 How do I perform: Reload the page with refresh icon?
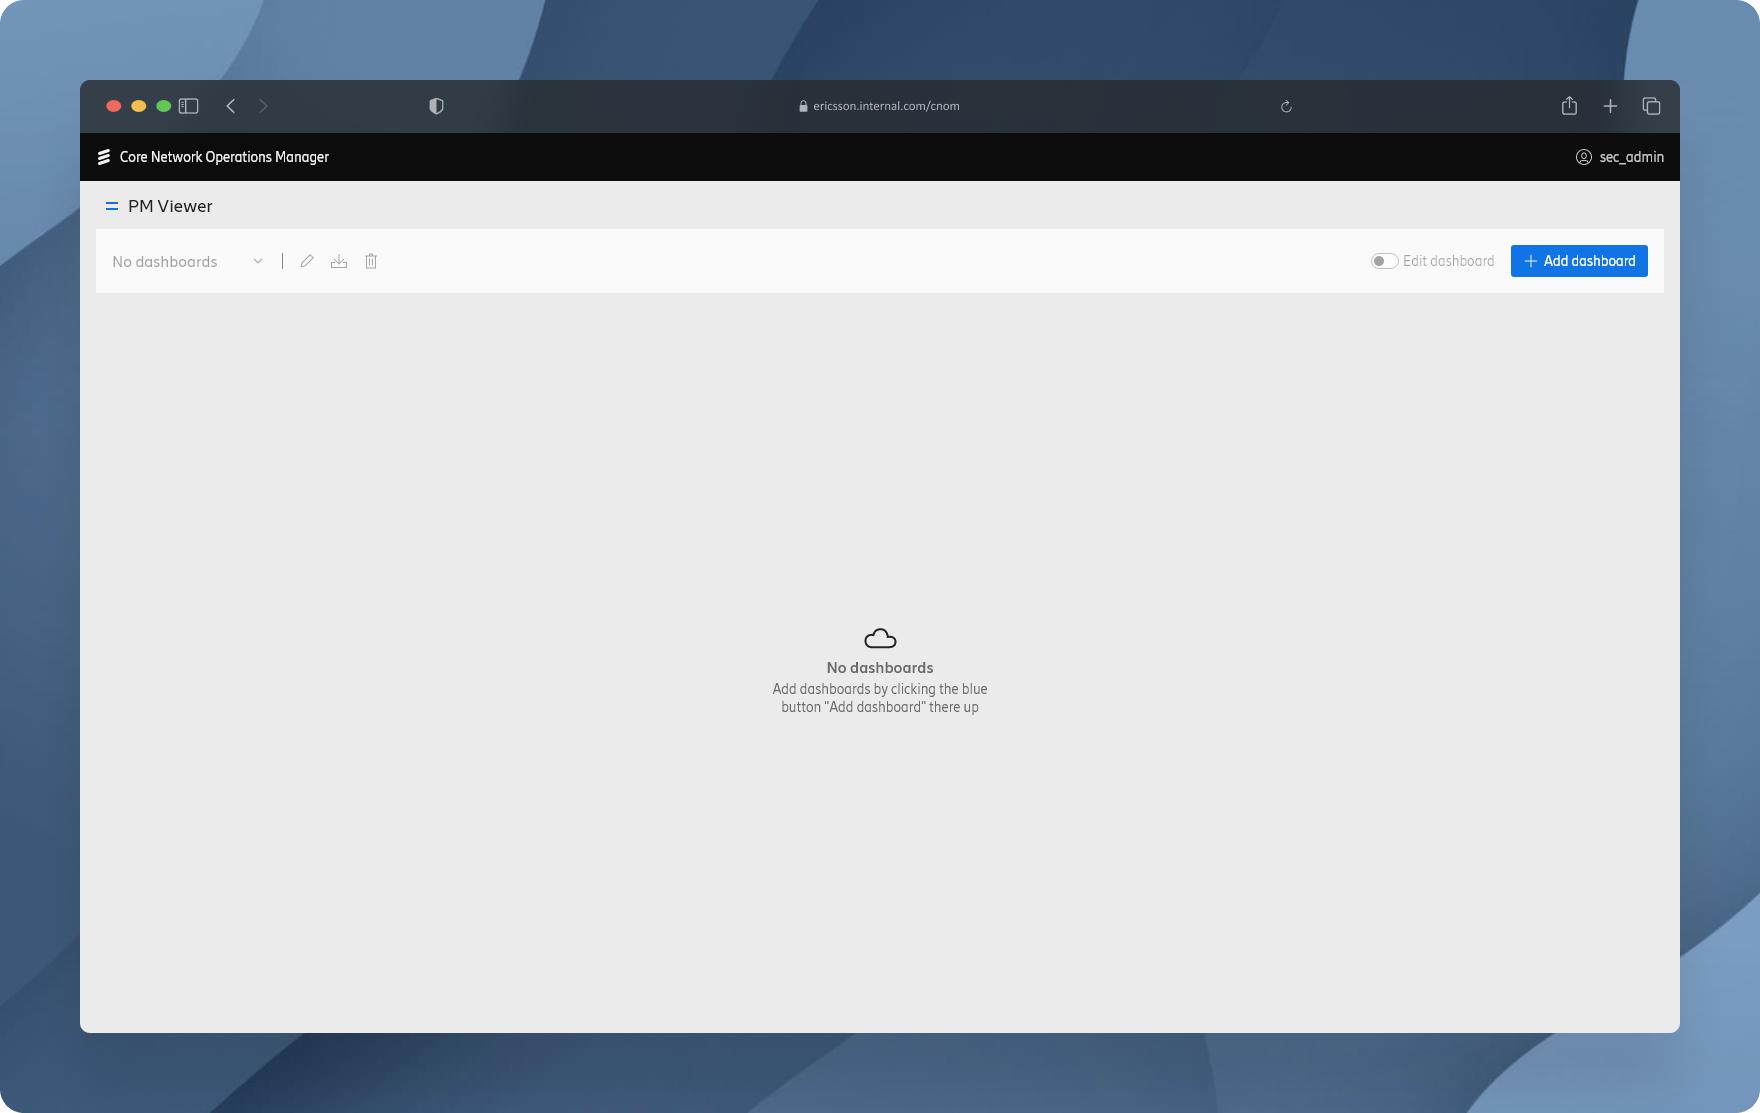(1286, 106)
